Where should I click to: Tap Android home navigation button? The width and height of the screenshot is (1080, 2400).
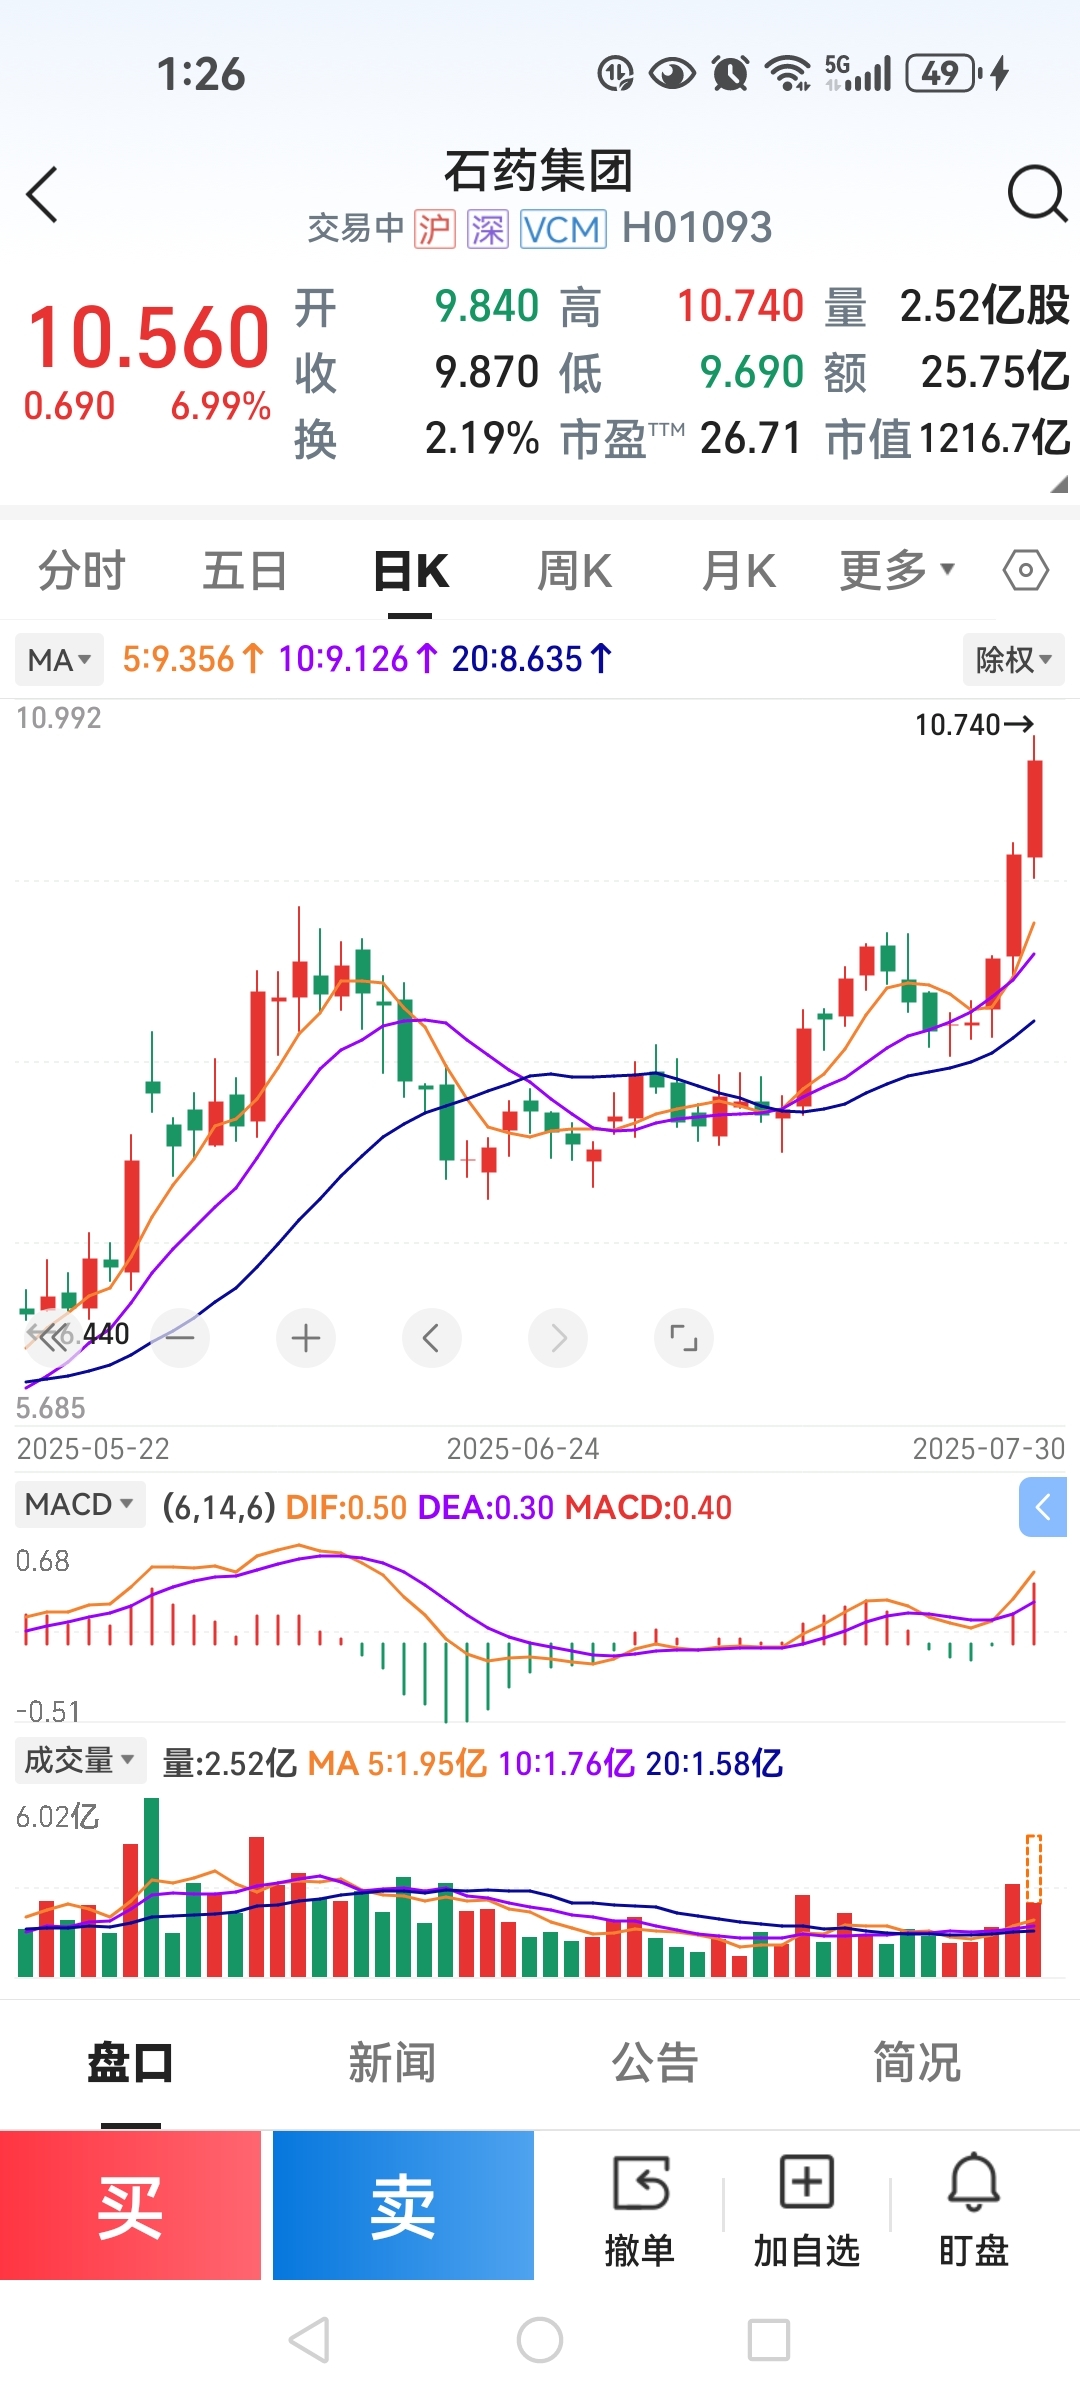[540, 2340]
